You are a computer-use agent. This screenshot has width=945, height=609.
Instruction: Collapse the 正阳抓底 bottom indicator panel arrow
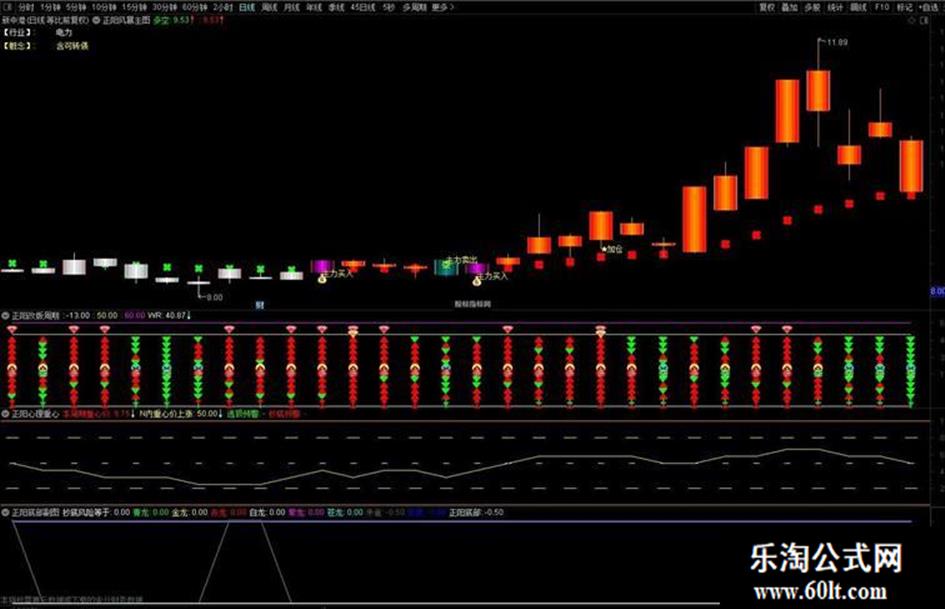tap(5, 512)
